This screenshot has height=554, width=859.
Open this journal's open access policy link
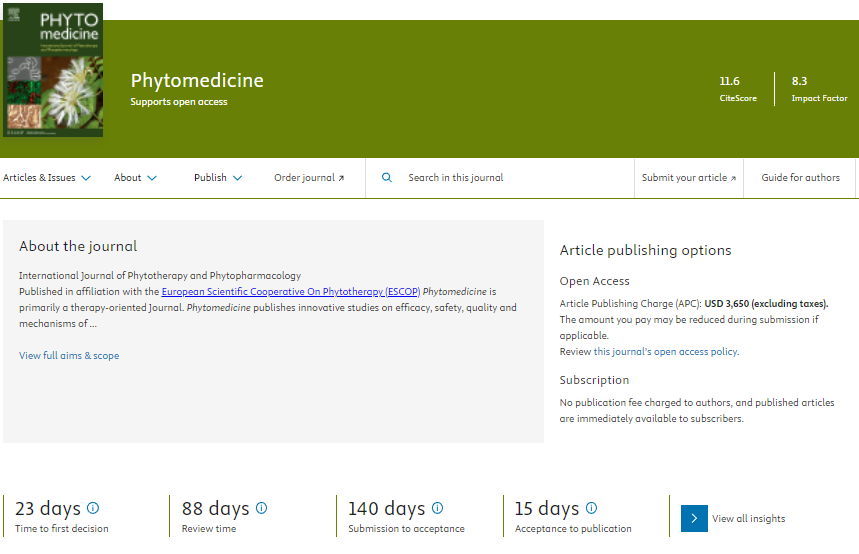click(666, 352)
